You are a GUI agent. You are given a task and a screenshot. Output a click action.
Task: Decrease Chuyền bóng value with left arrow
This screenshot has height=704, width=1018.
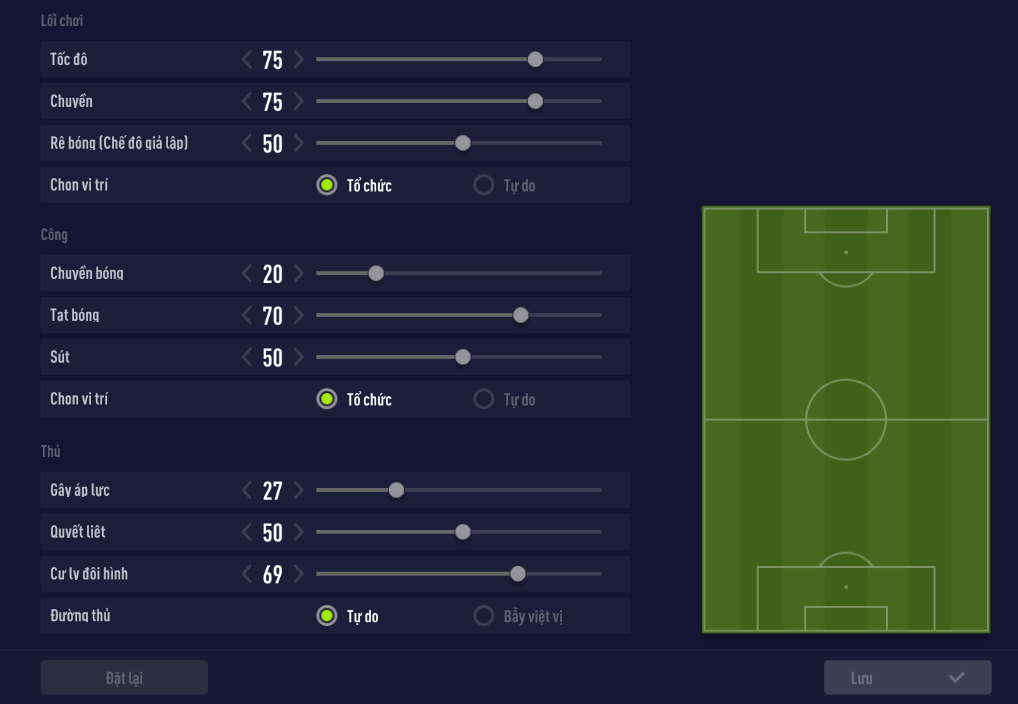click(247, 274)
